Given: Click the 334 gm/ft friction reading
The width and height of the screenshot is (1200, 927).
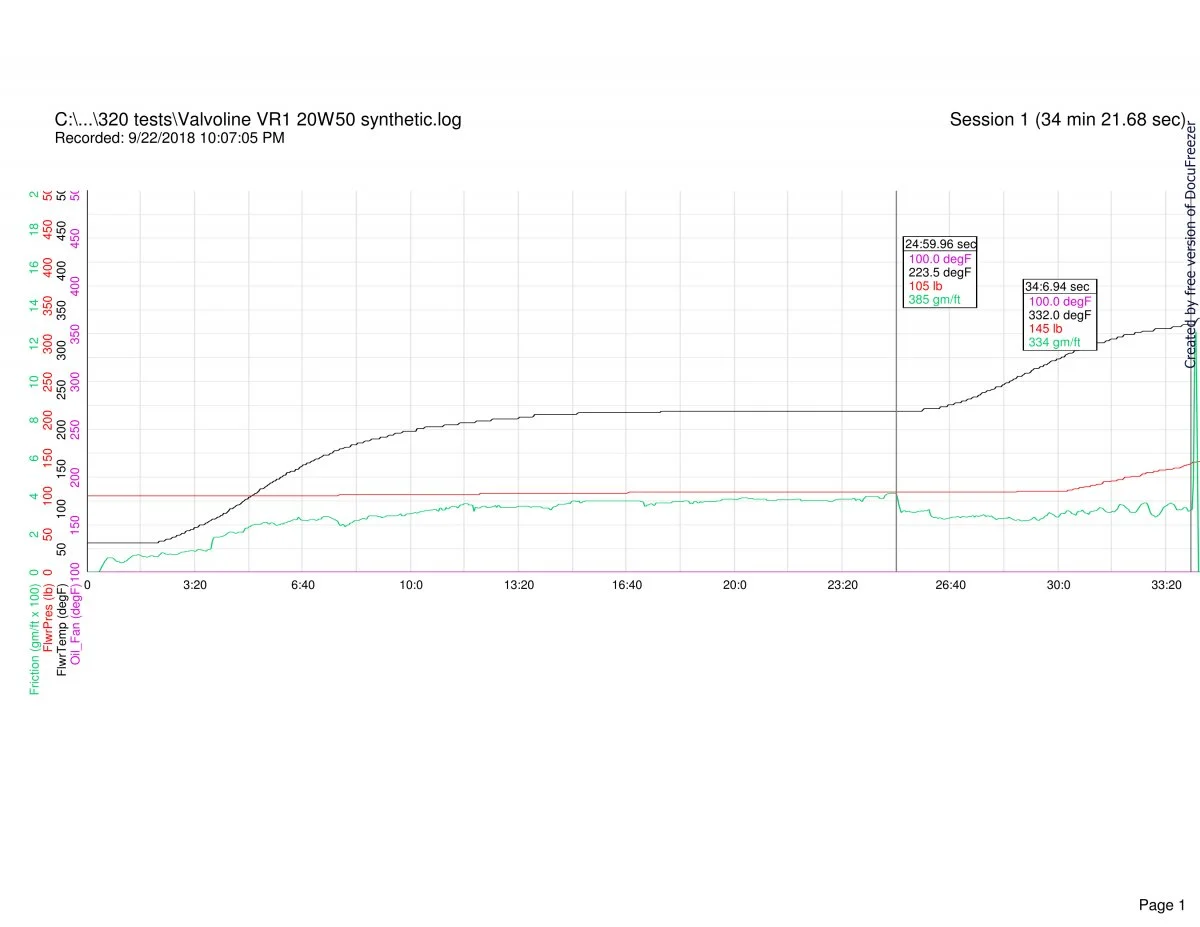Looking at the screenshot, I should tap(1054, 343).
